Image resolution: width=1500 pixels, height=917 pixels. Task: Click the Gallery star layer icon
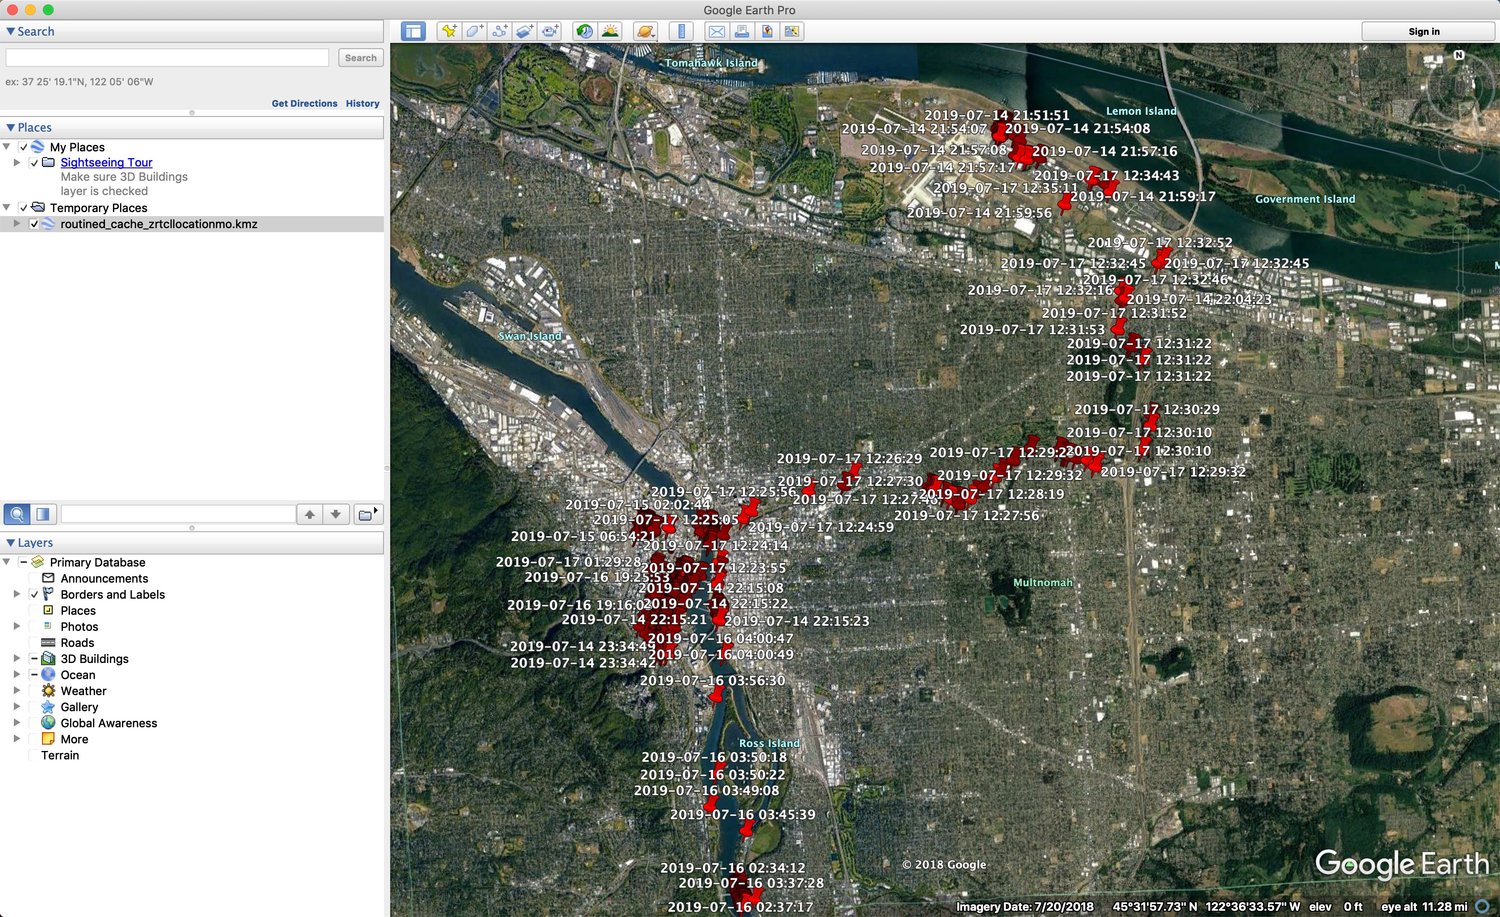point(48,707)
